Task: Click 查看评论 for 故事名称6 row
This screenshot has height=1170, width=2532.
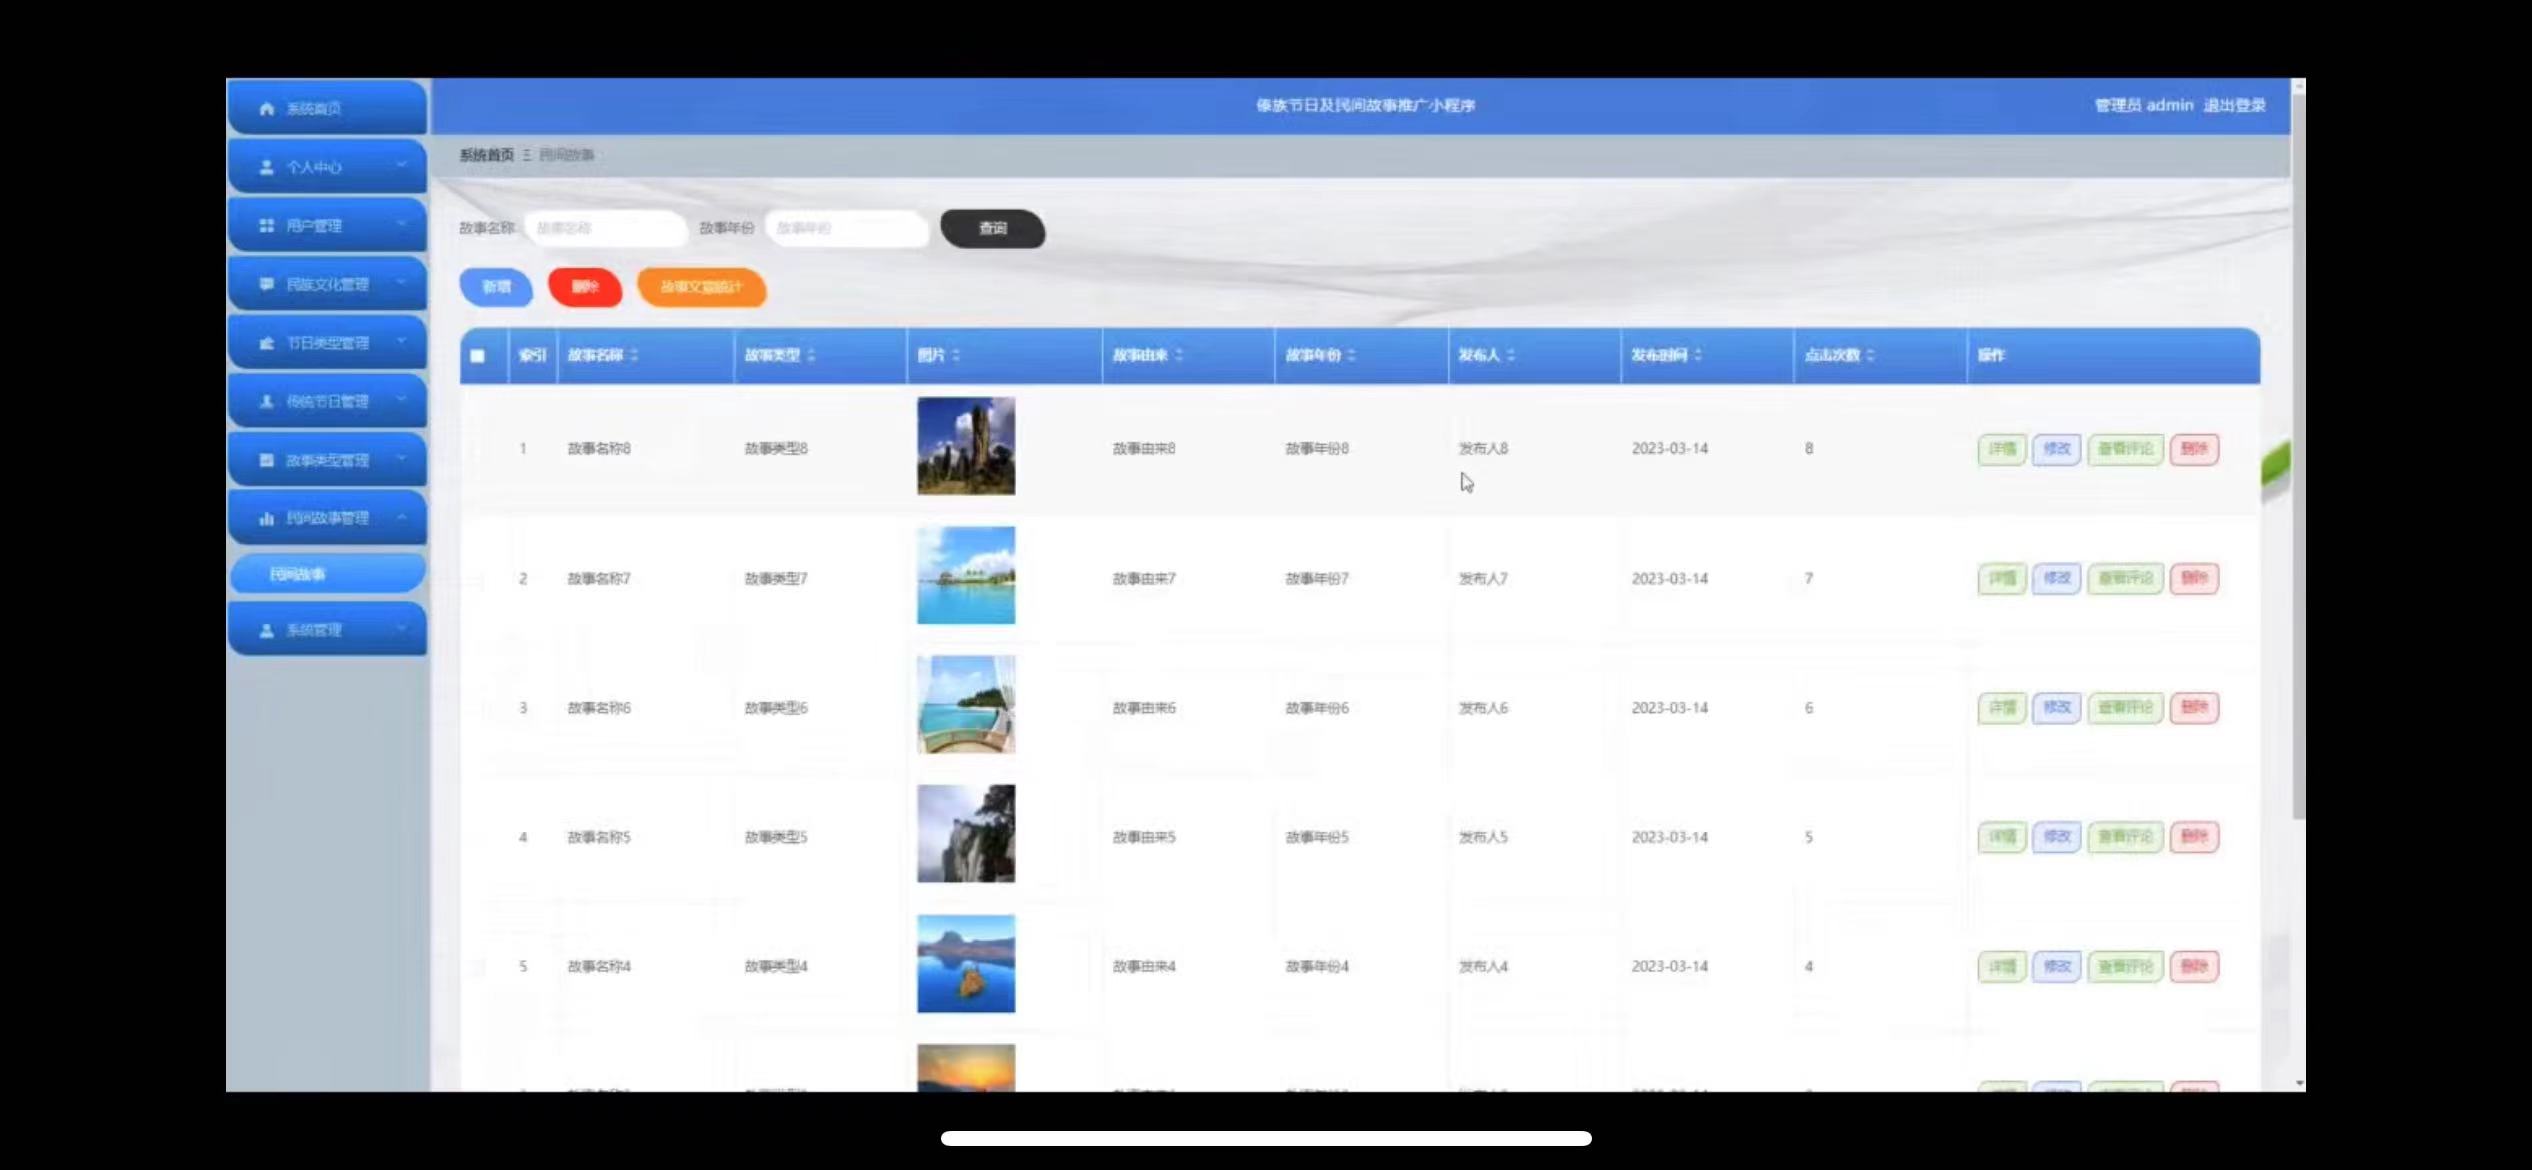Action: pos(2126,708)
